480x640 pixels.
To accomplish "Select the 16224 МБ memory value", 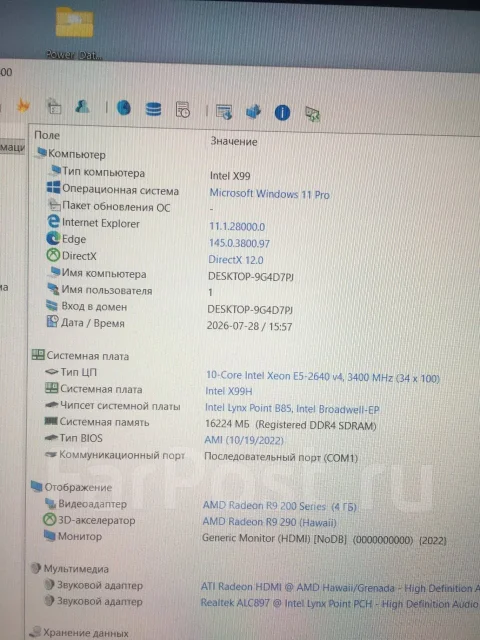I will pyautogui.click(x=291, y=424).
